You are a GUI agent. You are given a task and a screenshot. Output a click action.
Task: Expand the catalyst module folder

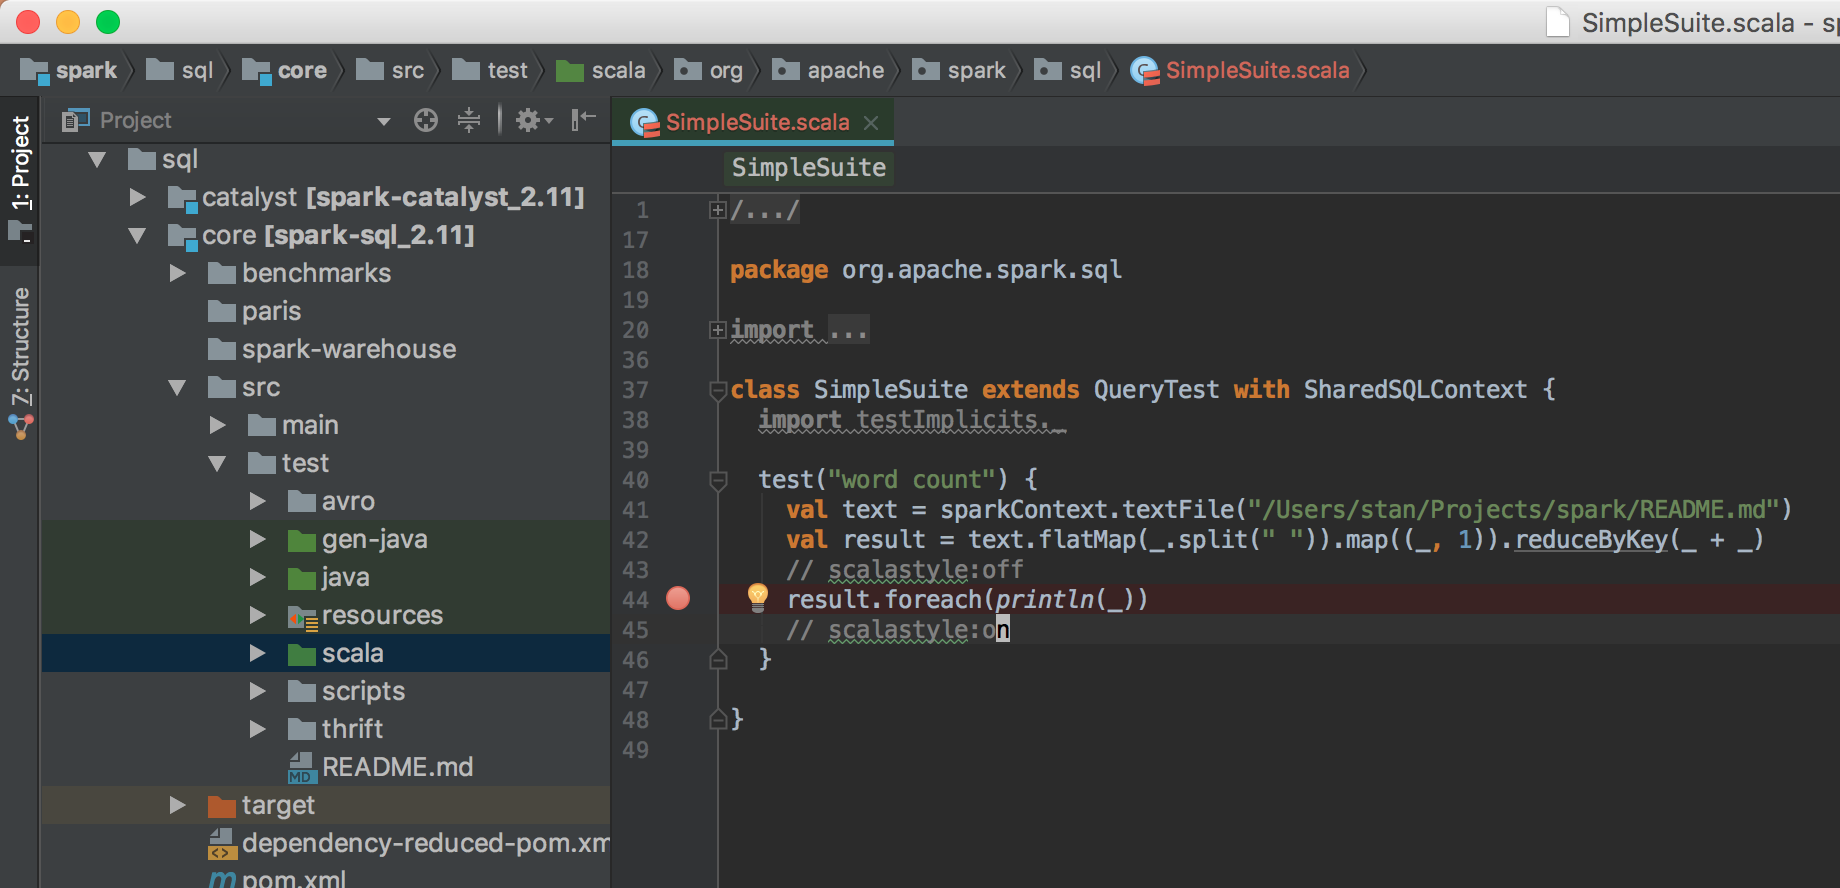[138, 198]
